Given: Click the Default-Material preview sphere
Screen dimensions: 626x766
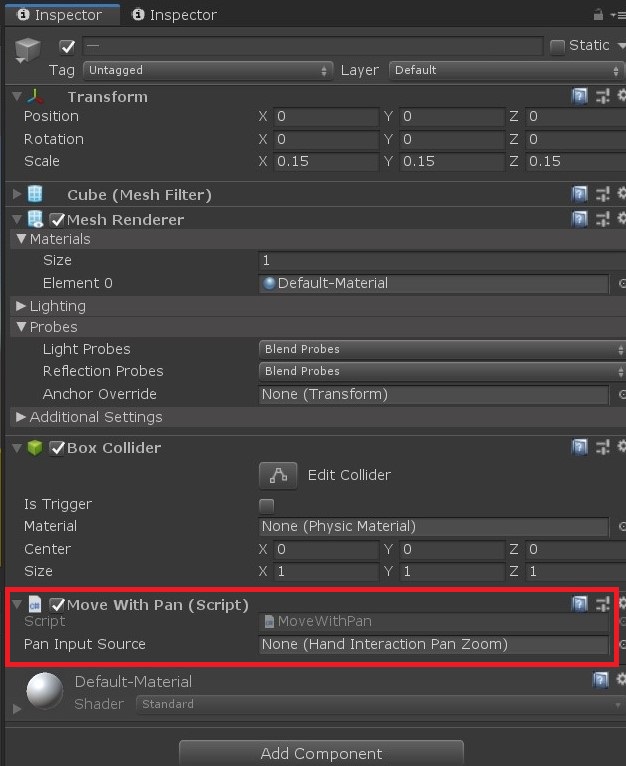Looking at the screenshot, I should coord(44,691).
